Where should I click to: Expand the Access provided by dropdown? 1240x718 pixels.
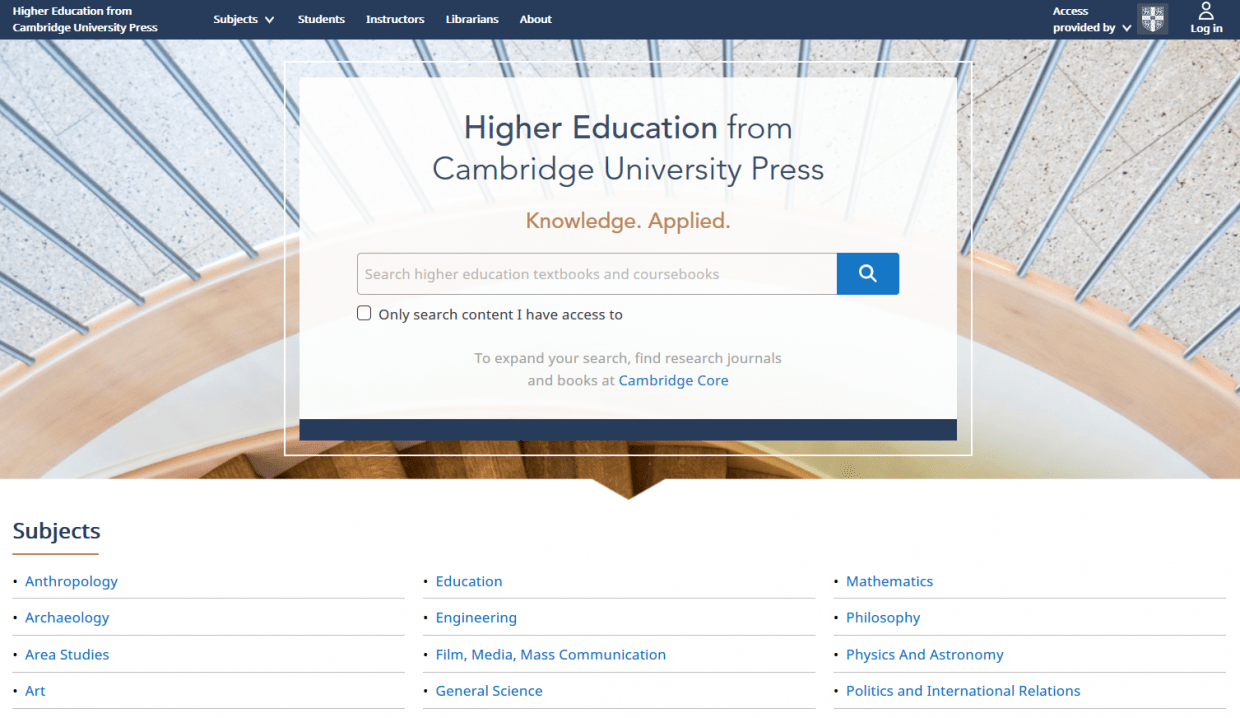pyautogui.click(x=1092, y=19)
